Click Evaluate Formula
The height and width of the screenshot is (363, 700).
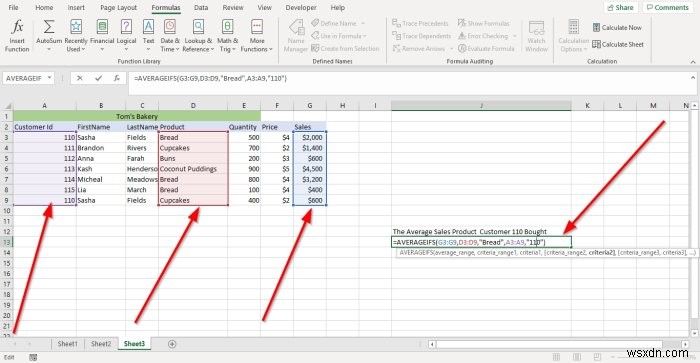(486, 48)
